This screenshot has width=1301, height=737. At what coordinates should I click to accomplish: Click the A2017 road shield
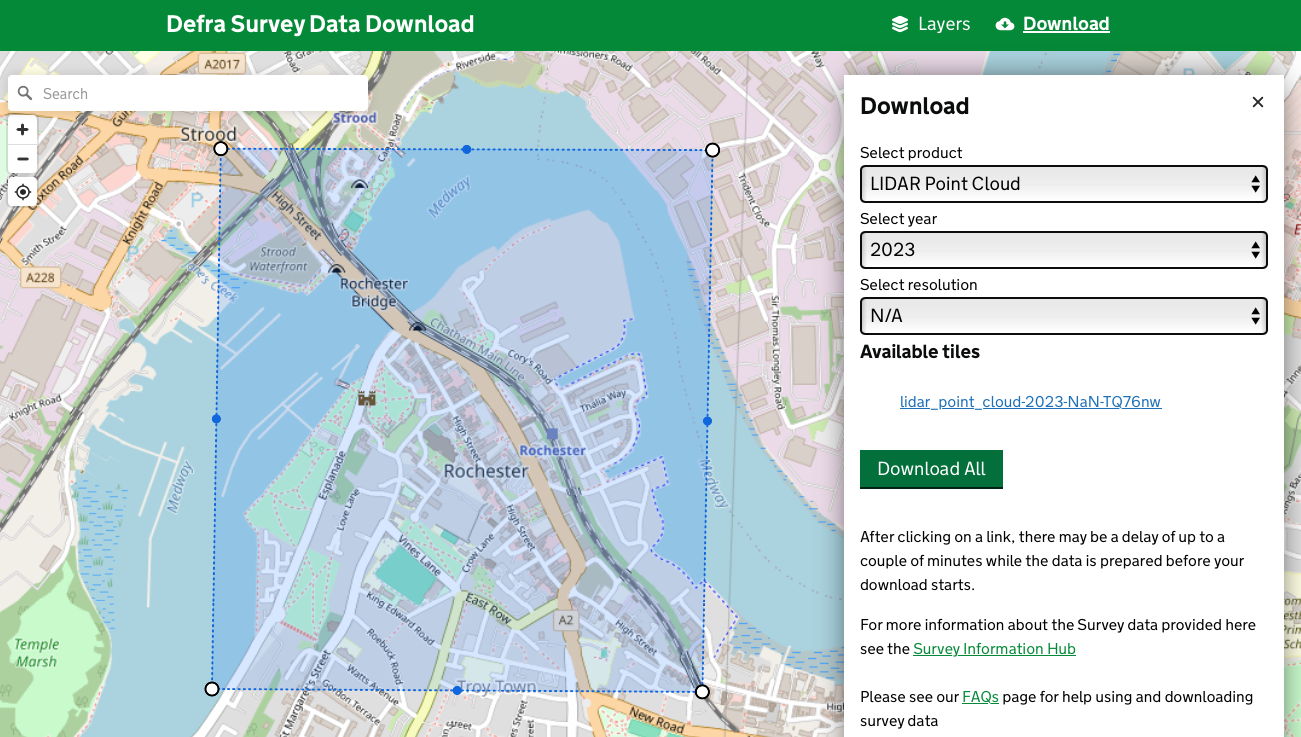click(x=221, y=64)
